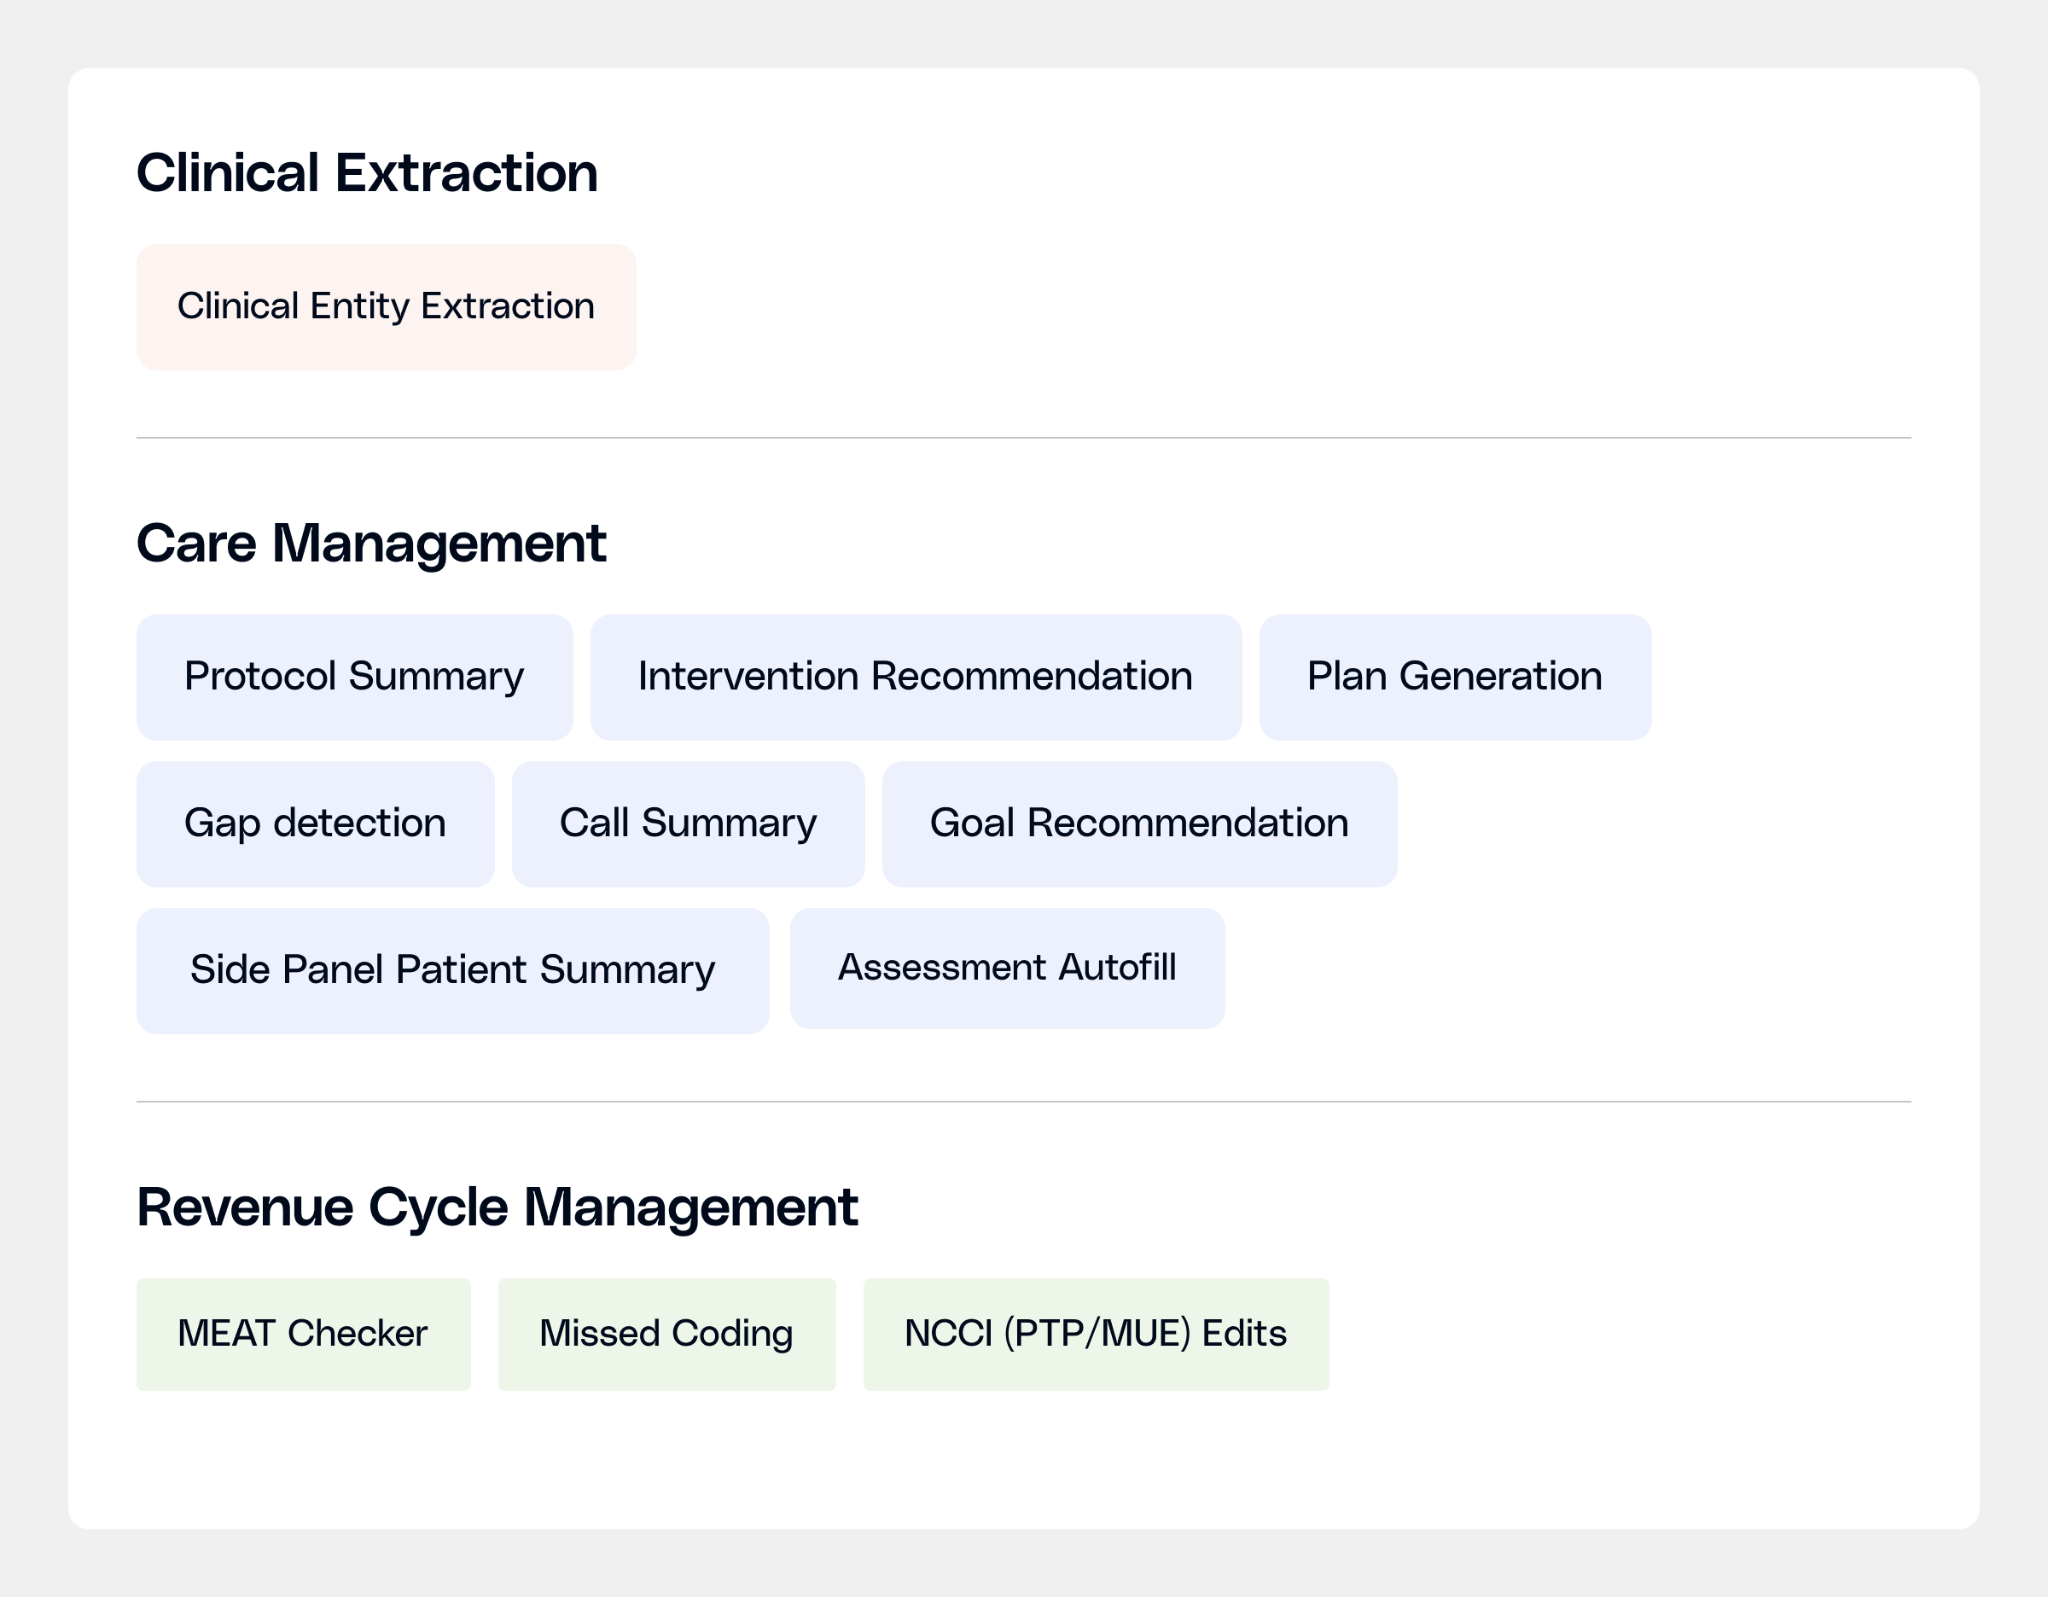Select the Missed Coding chip
This screenshot has height=1597, width=2048.
point(666,1334)
